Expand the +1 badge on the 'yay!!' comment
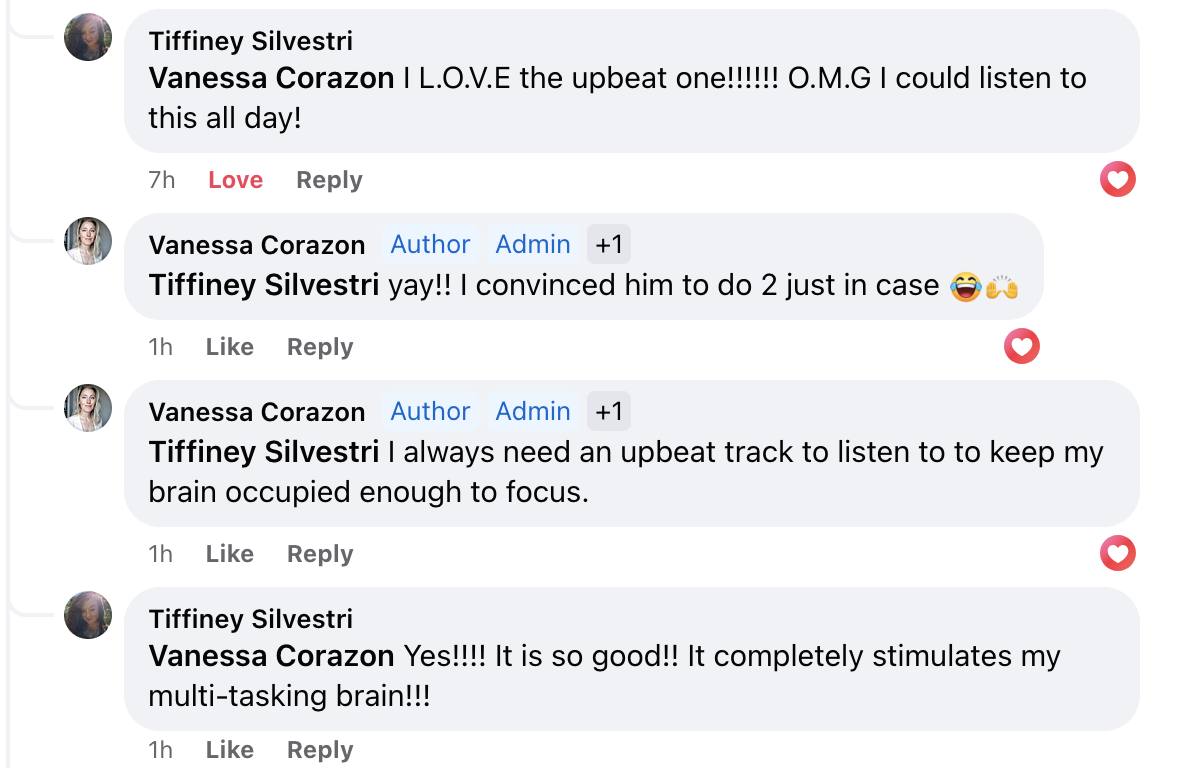The image size is (1194, 768). point(608,244)
